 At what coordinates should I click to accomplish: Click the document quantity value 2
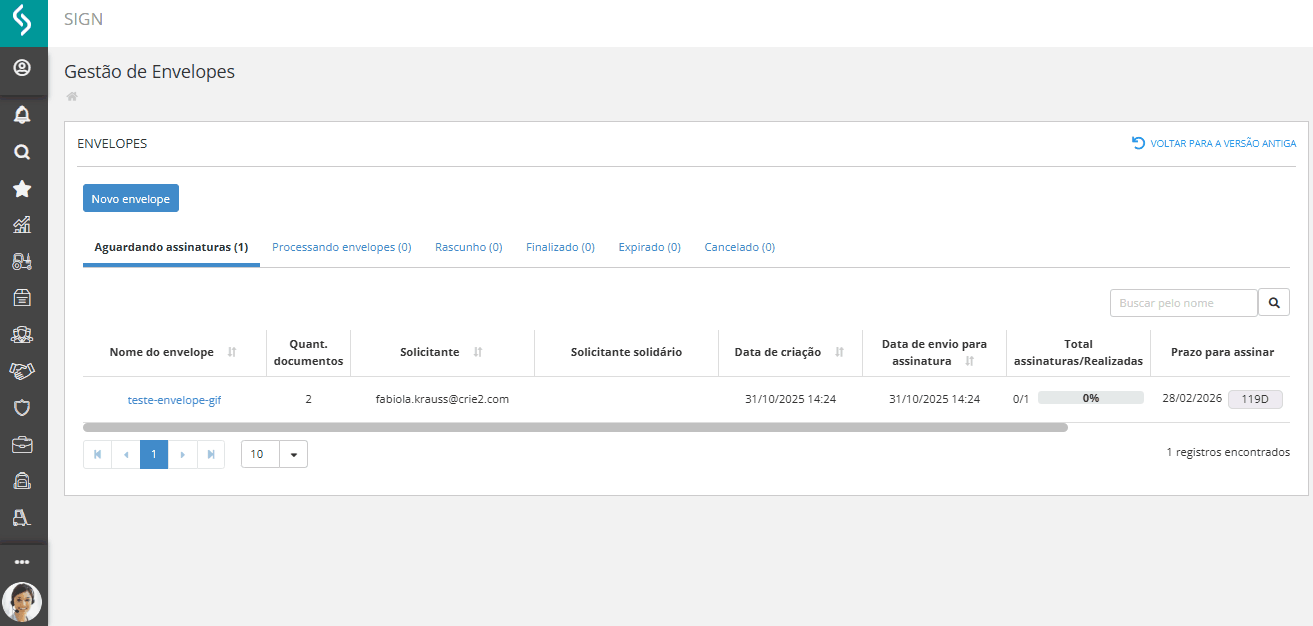(x=308, y=399)
